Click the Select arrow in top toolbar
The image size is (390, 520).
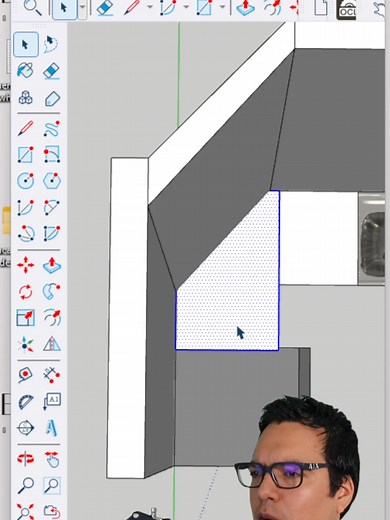tap(64, 8)
